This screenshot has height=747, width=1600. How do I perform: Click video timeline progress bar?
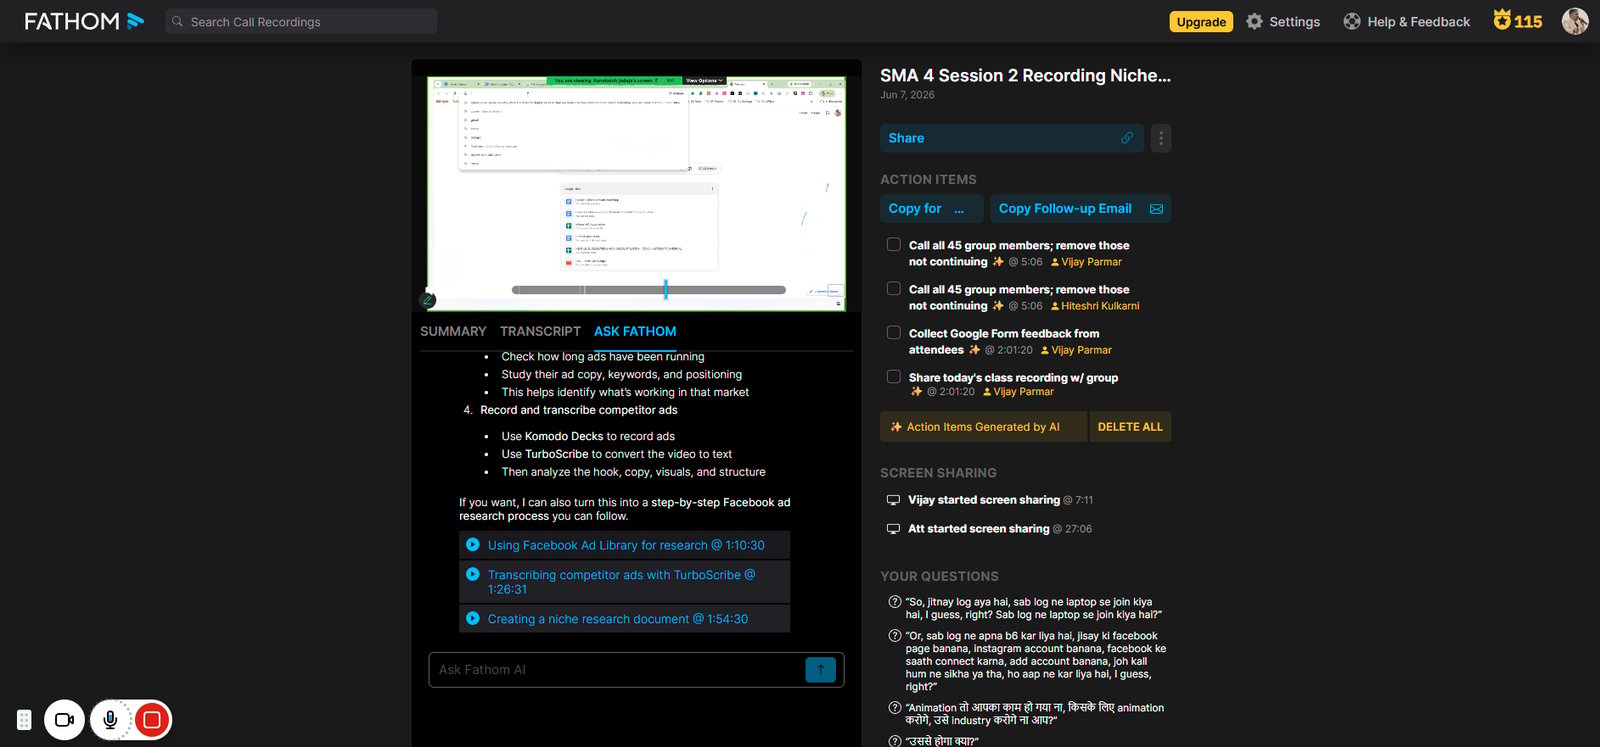648,290
